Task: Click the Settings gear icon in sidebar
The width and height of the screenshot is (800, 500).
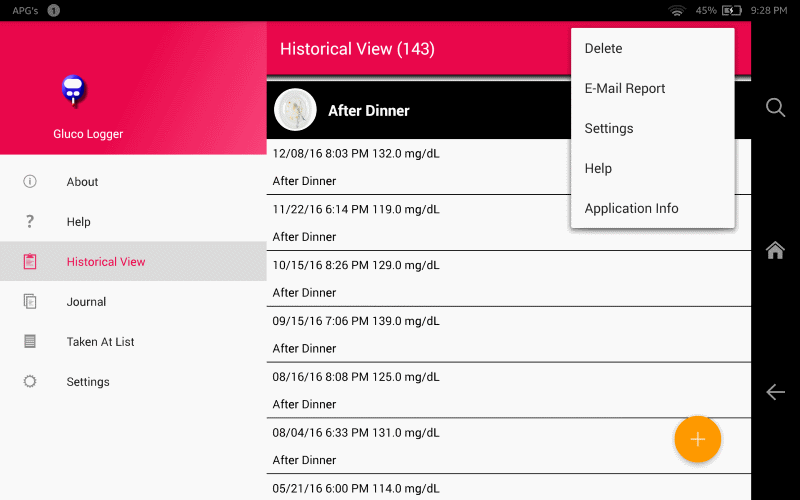Action: [30, 382]
